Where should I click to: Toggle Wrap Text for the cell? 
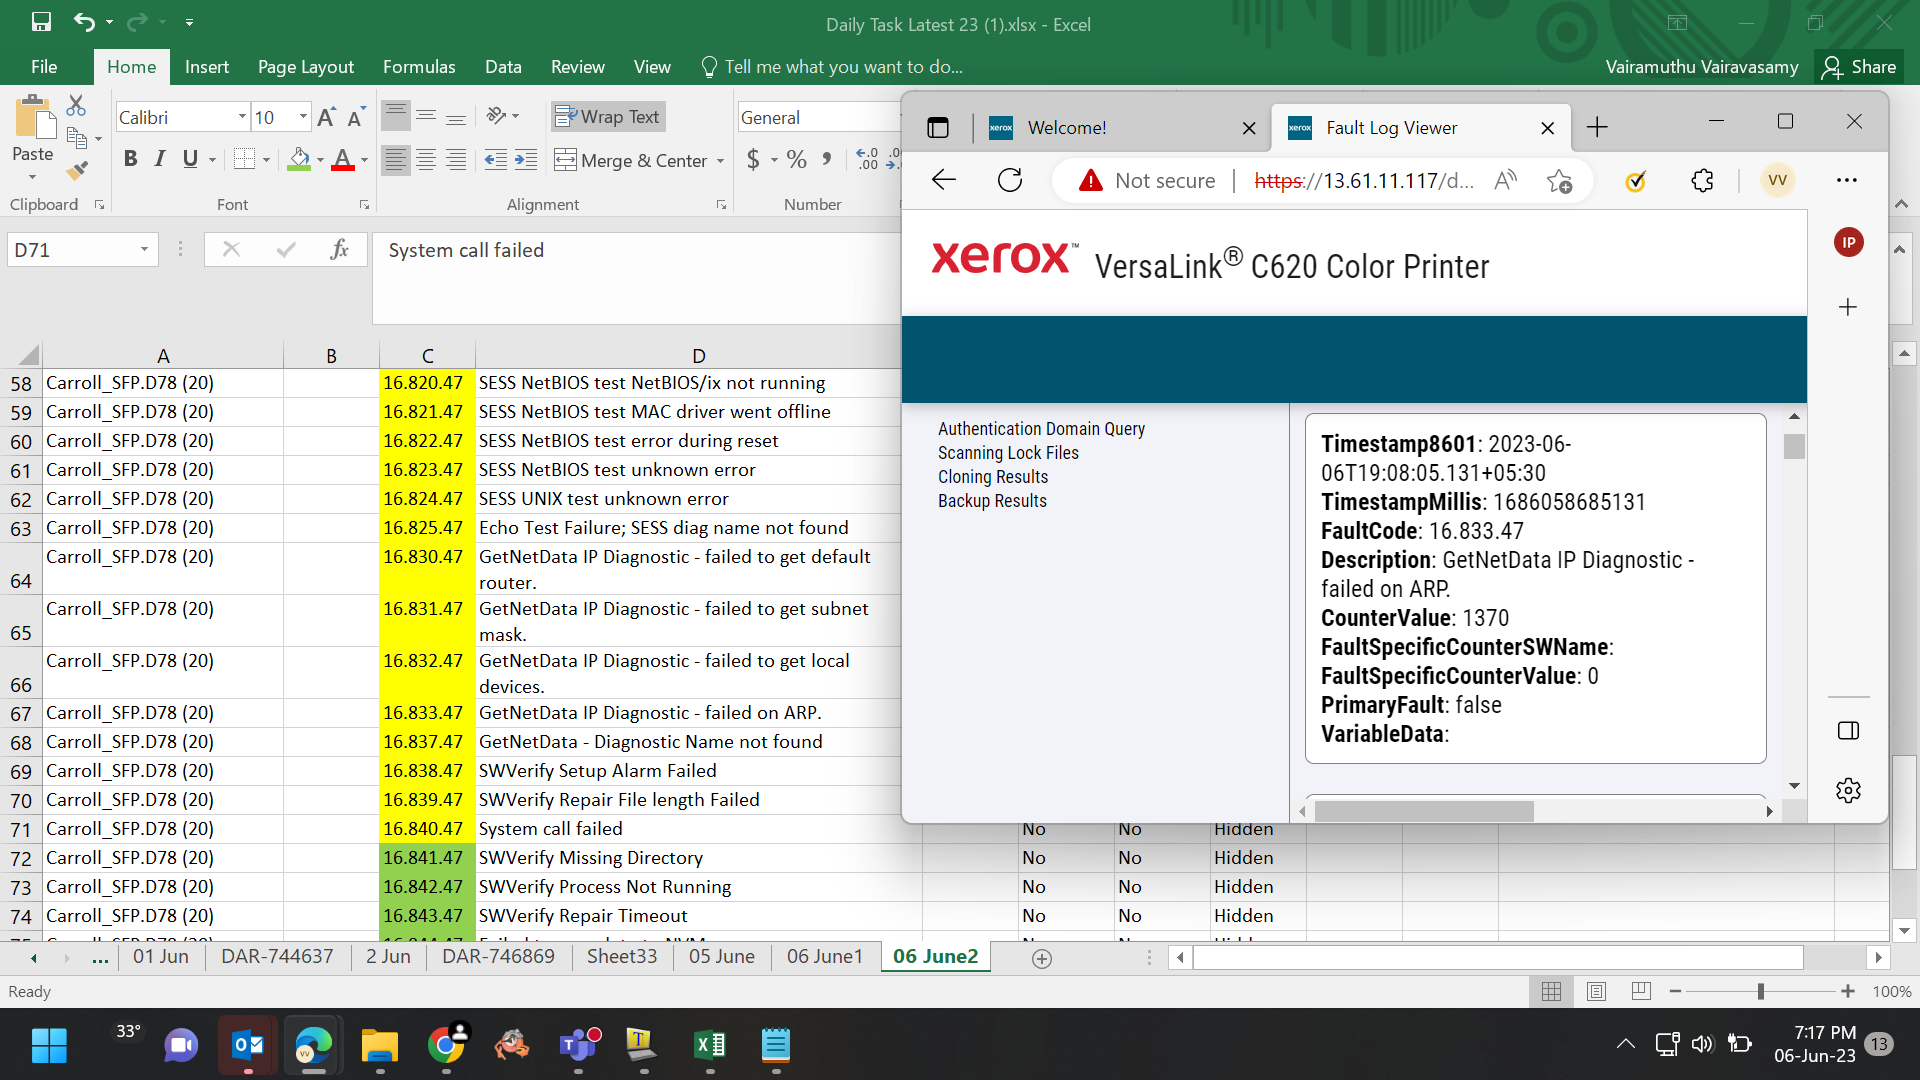[607, 117]
